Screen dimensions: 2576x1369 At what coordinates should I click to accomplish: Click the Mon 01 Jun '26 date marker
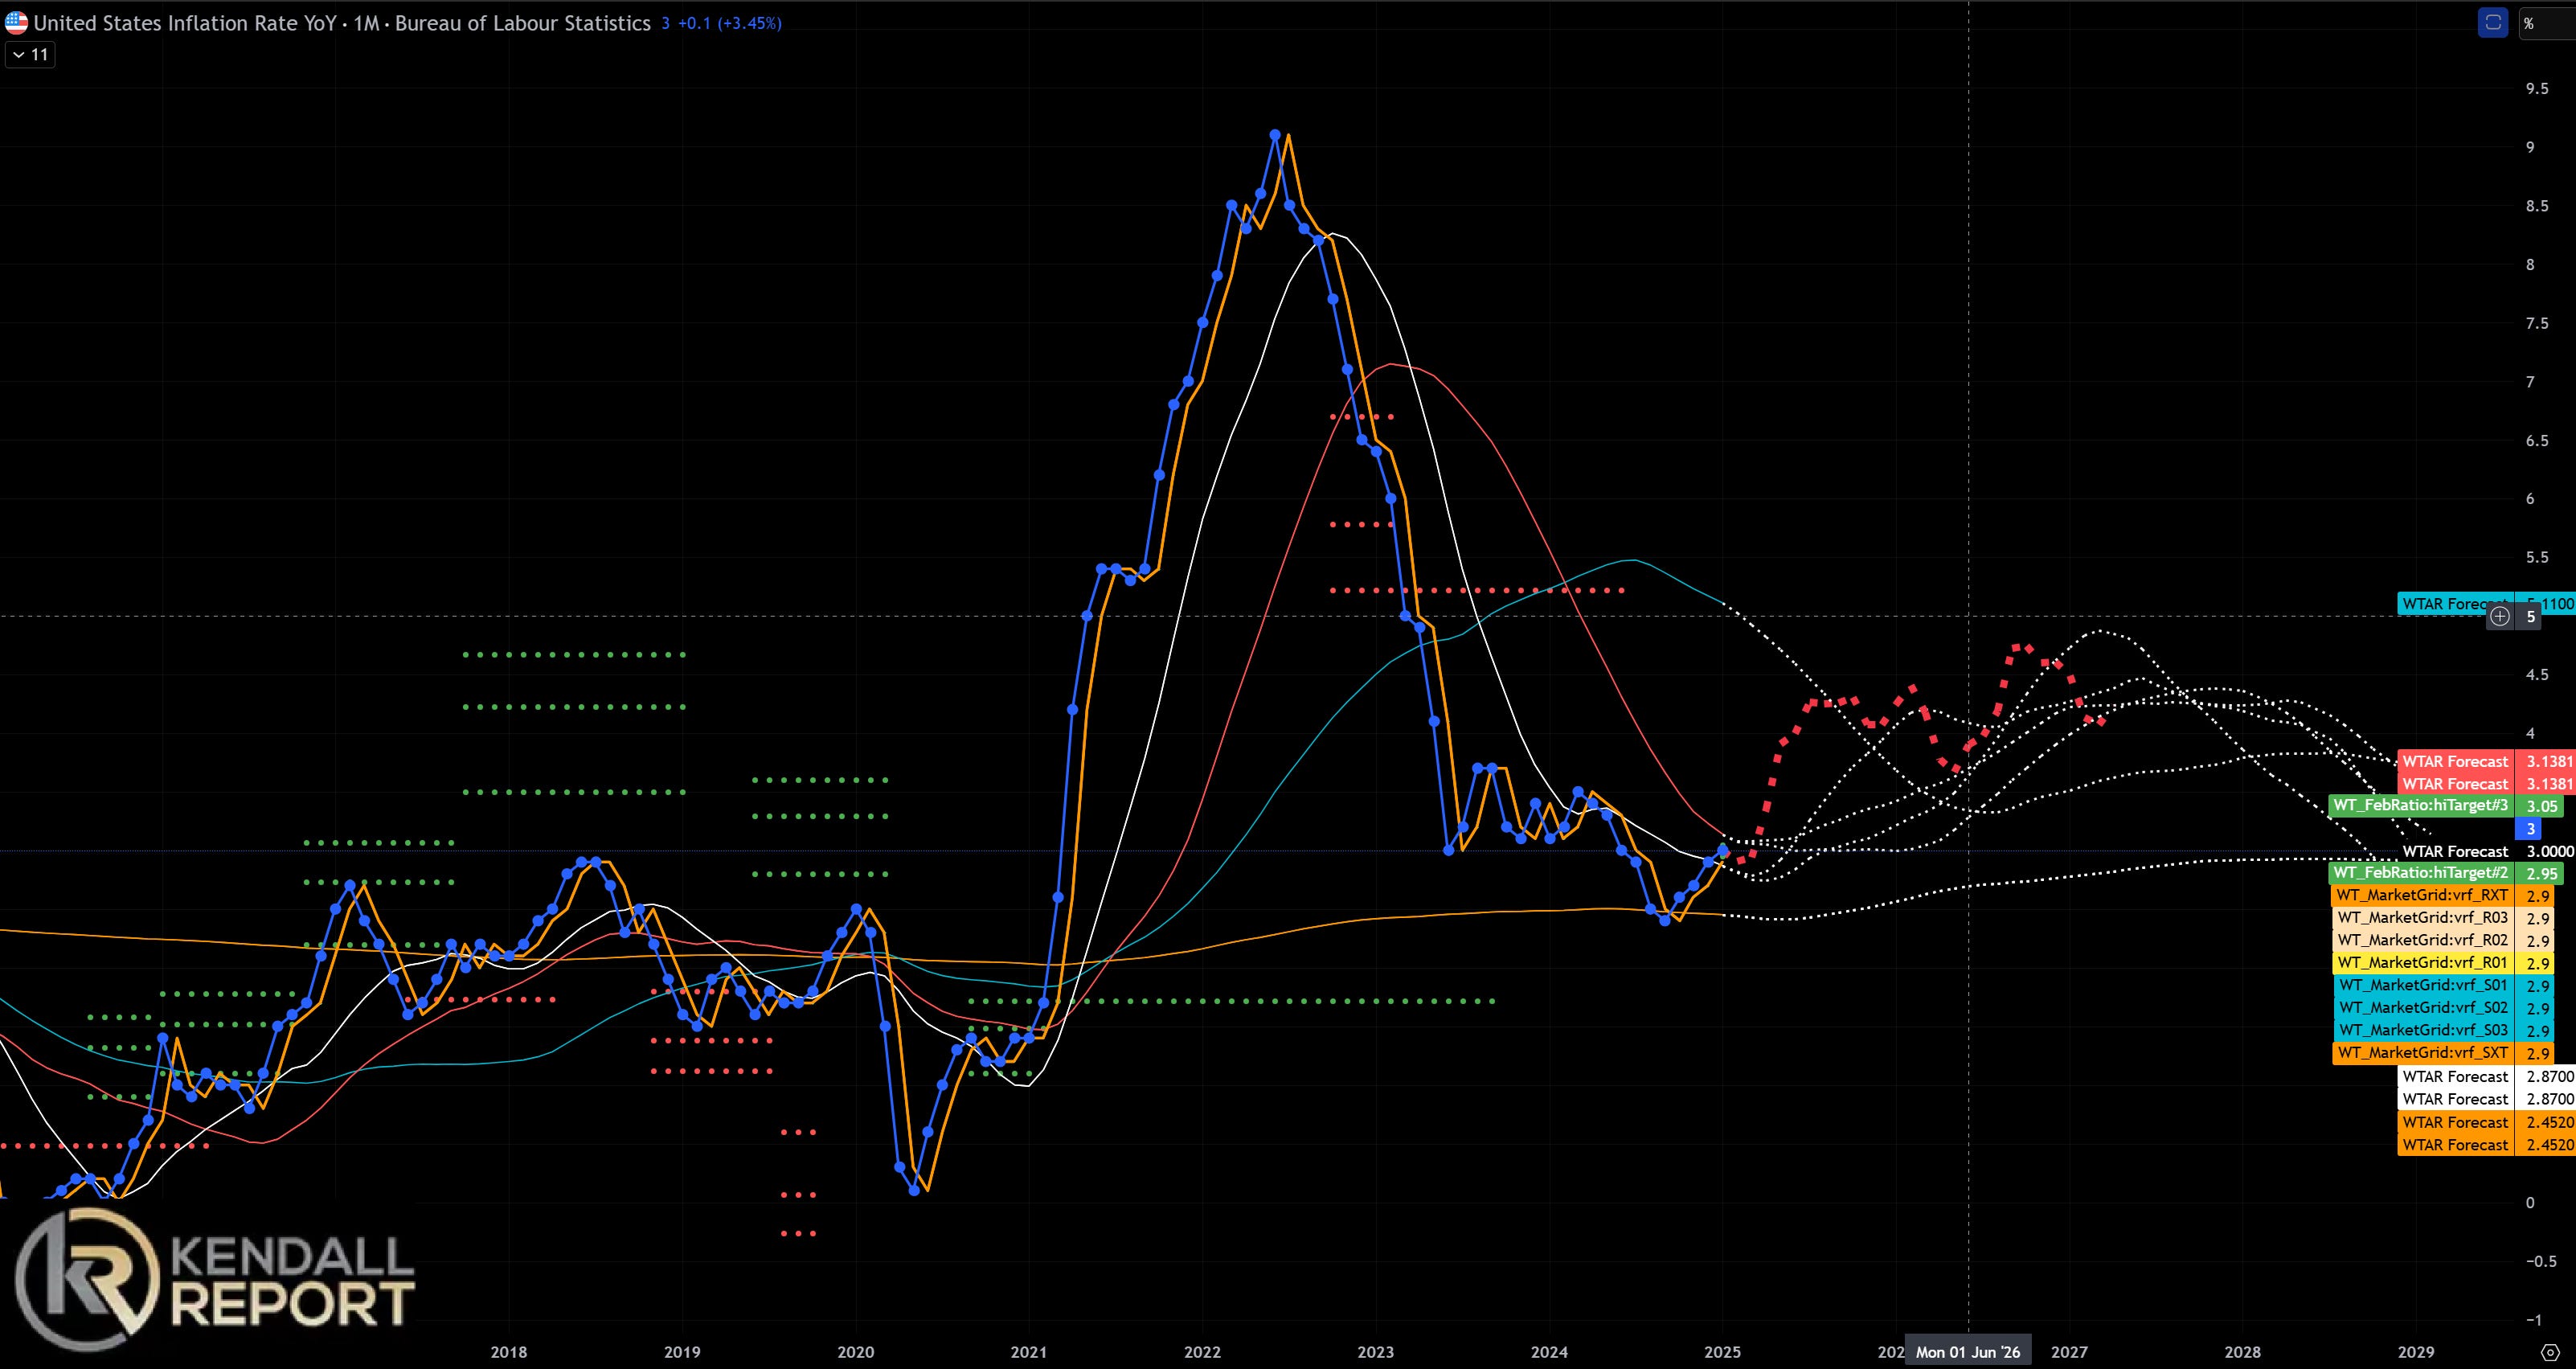point(1967,1352)
